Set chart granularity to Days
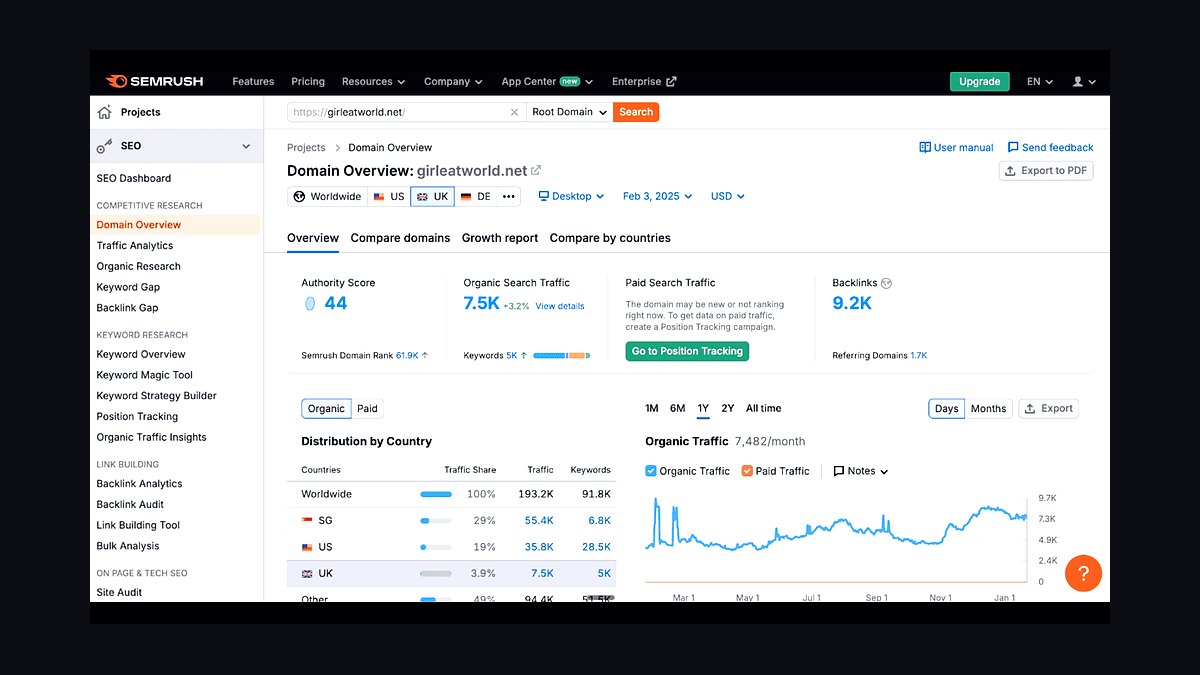The width and height of the screenshot is (1200, 675). pos(947,408)
